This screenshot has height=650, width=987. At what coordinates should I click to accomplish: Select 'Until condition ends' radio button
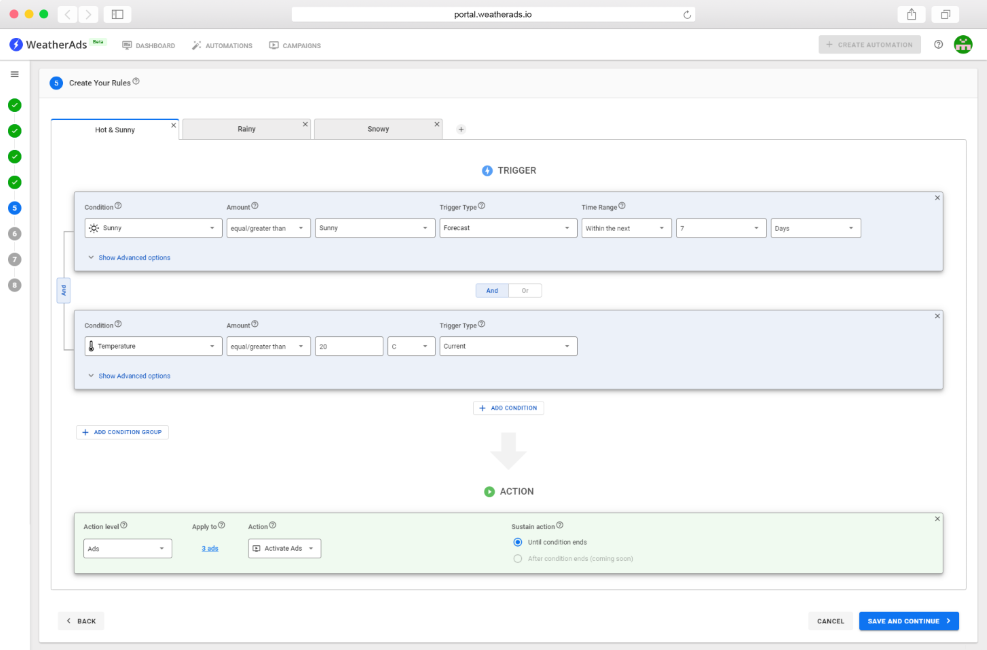click(517, 542)
